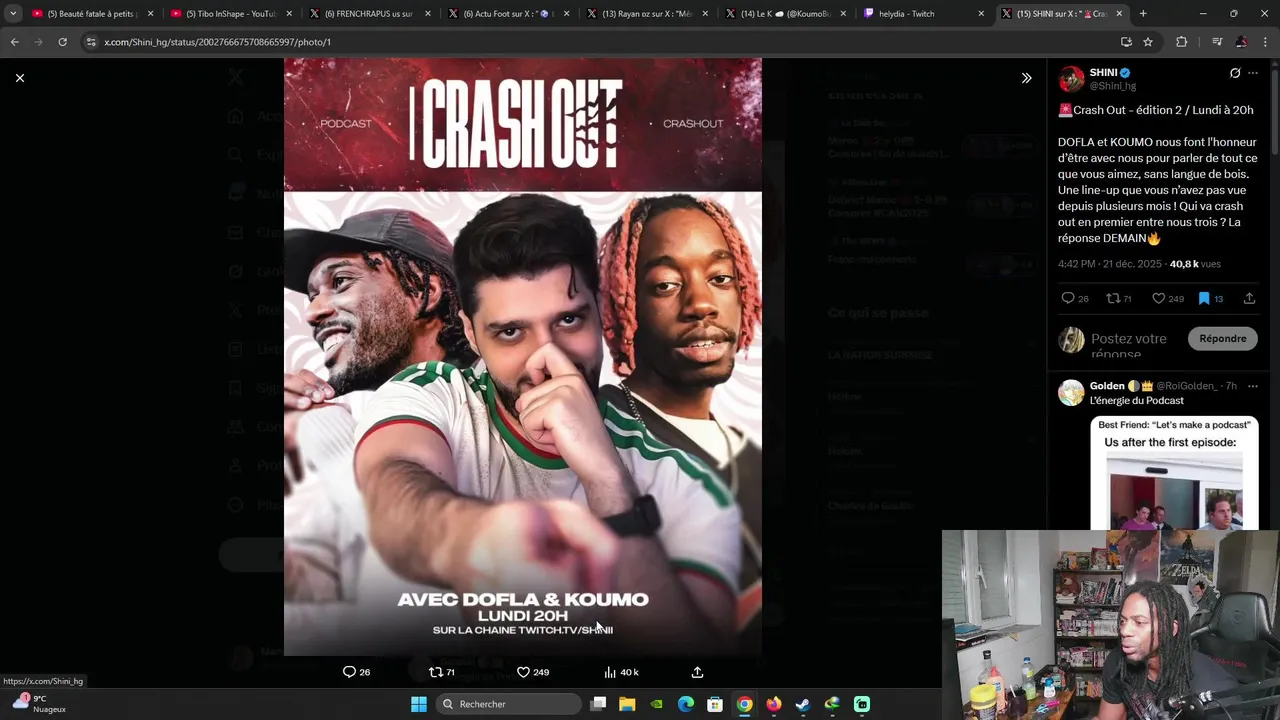
Task: Switch to the Actu Foot sur X tab
Action: [x=506, y=14]
